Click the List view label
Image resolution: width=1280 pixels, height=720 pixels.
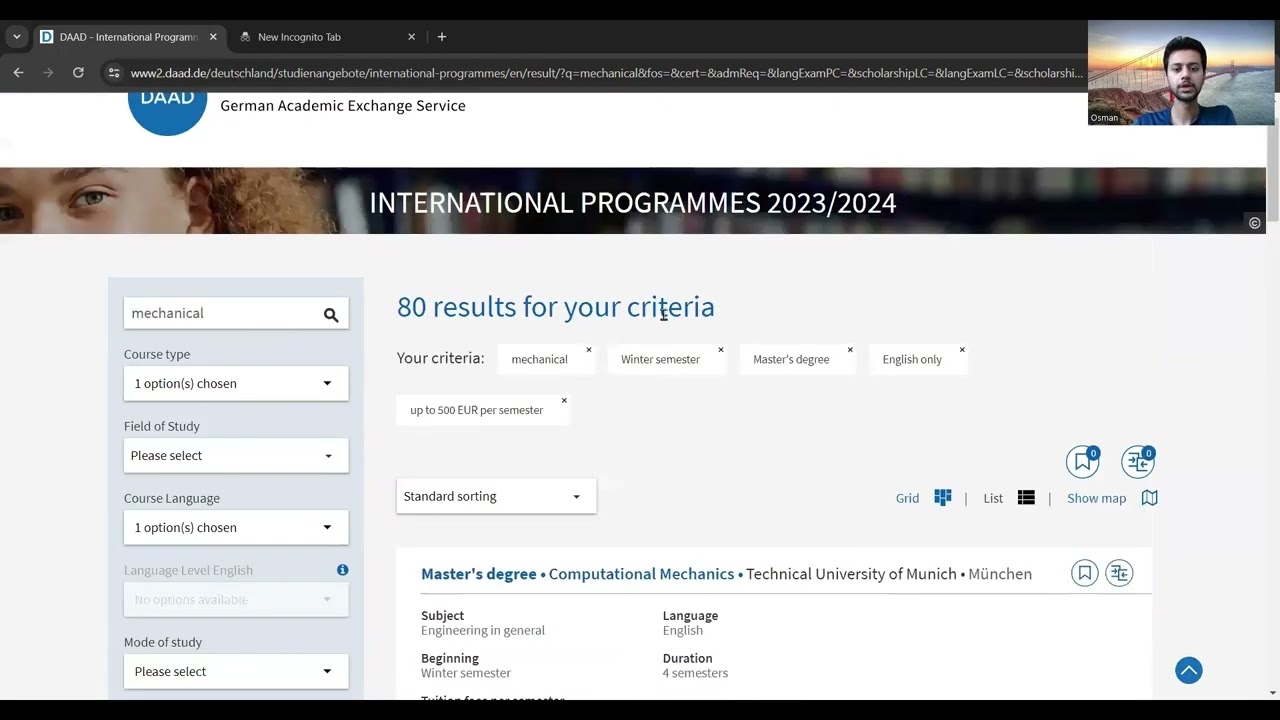(x=993, y=498)
